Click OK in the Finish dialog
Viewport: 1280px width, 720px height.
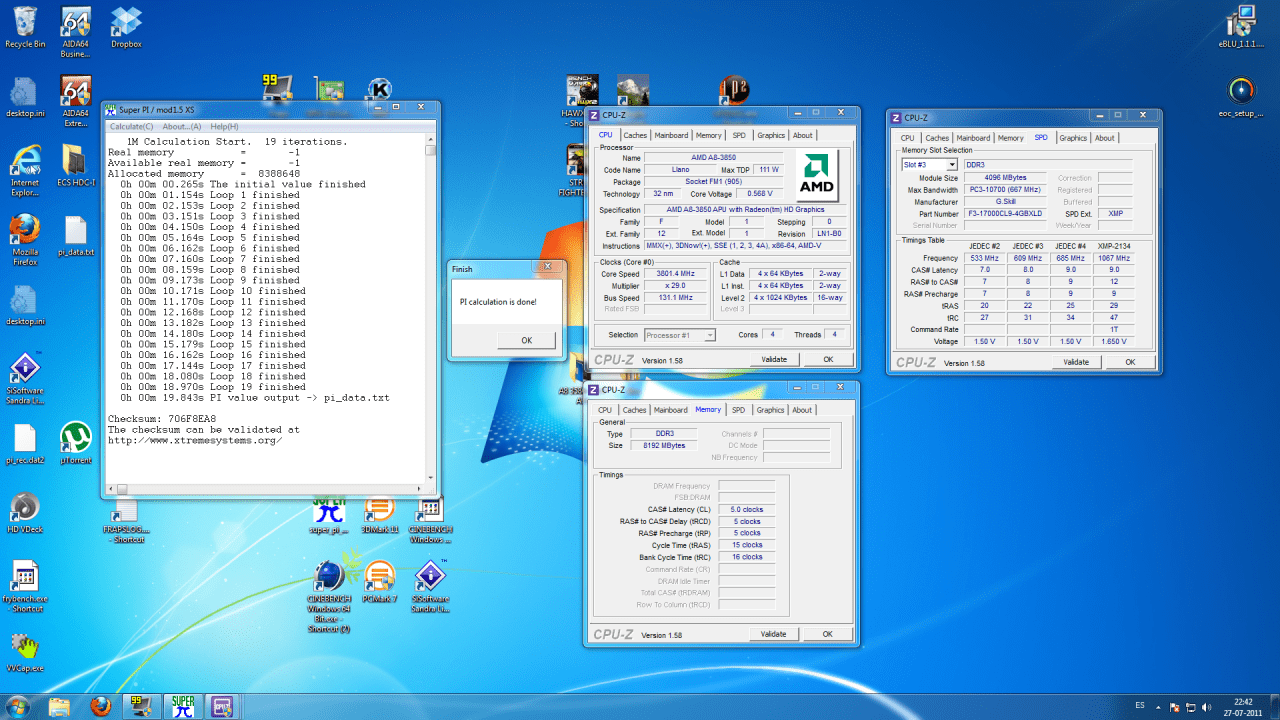[x=527, y=340]
